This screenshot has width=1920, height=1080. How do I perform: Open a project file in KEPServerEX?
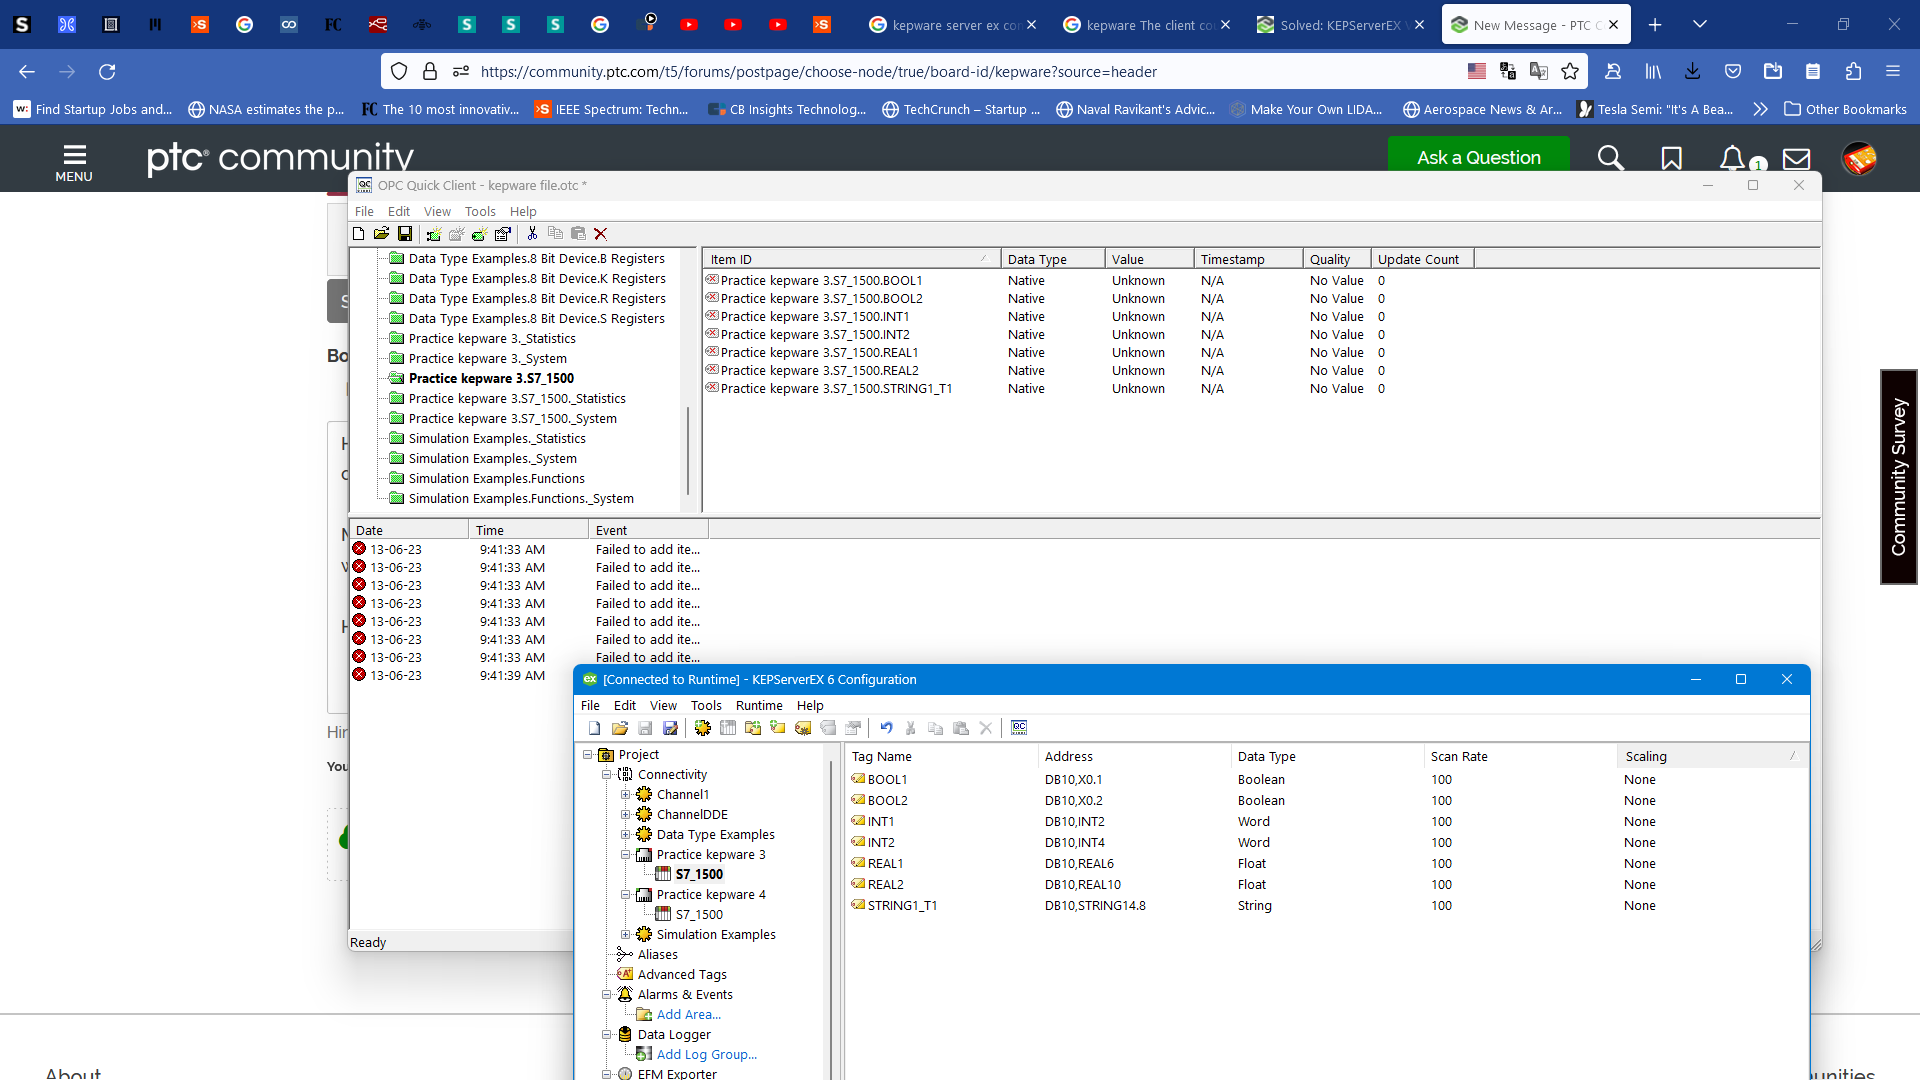(x=619, y=727)
